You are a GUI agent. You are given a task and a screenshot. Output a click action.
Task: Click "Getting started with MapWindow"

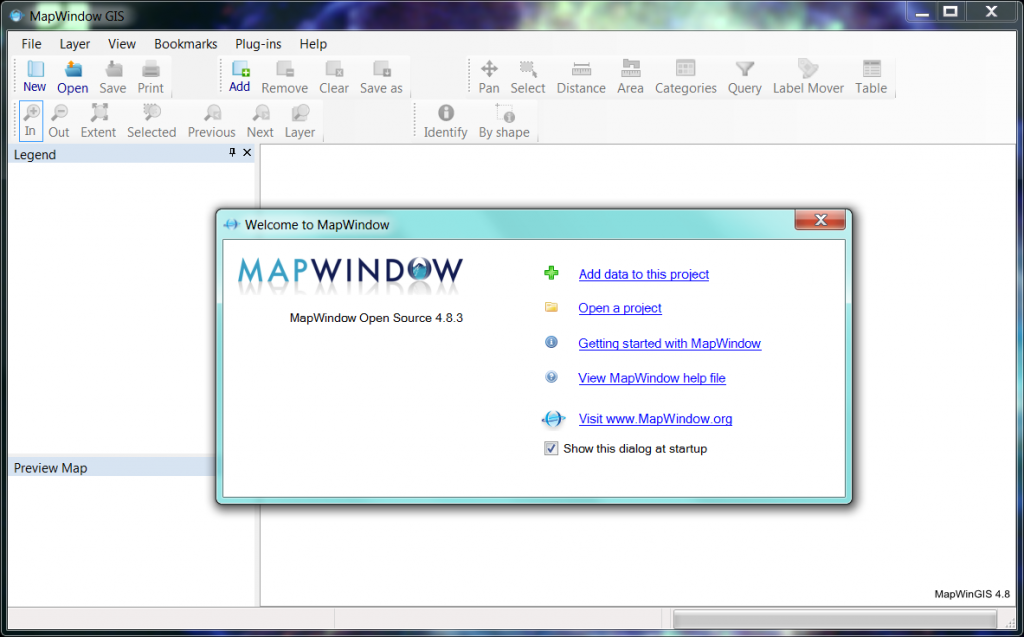(669, 342)
